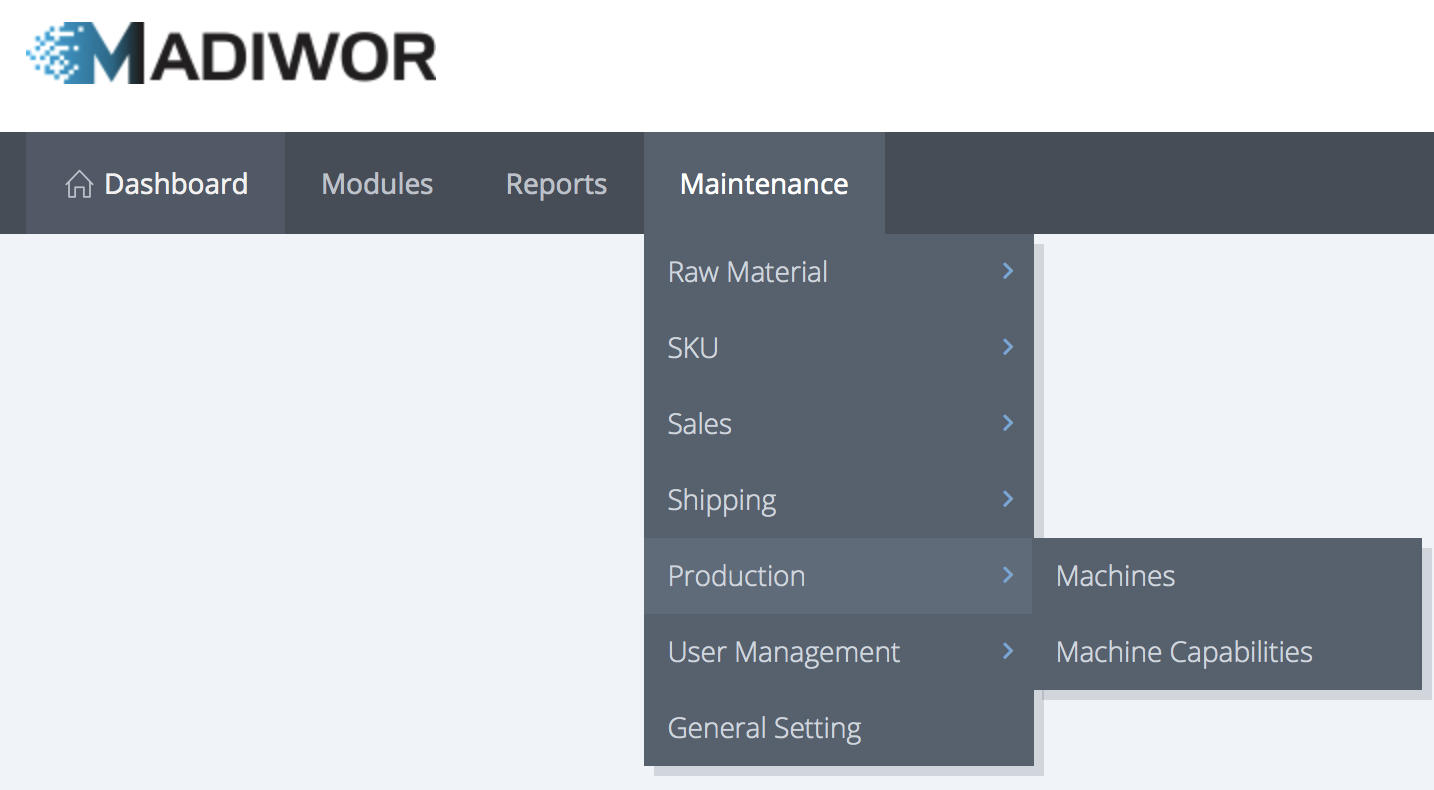
Task: Open the Modules menu
Action: tap(377, 184)
